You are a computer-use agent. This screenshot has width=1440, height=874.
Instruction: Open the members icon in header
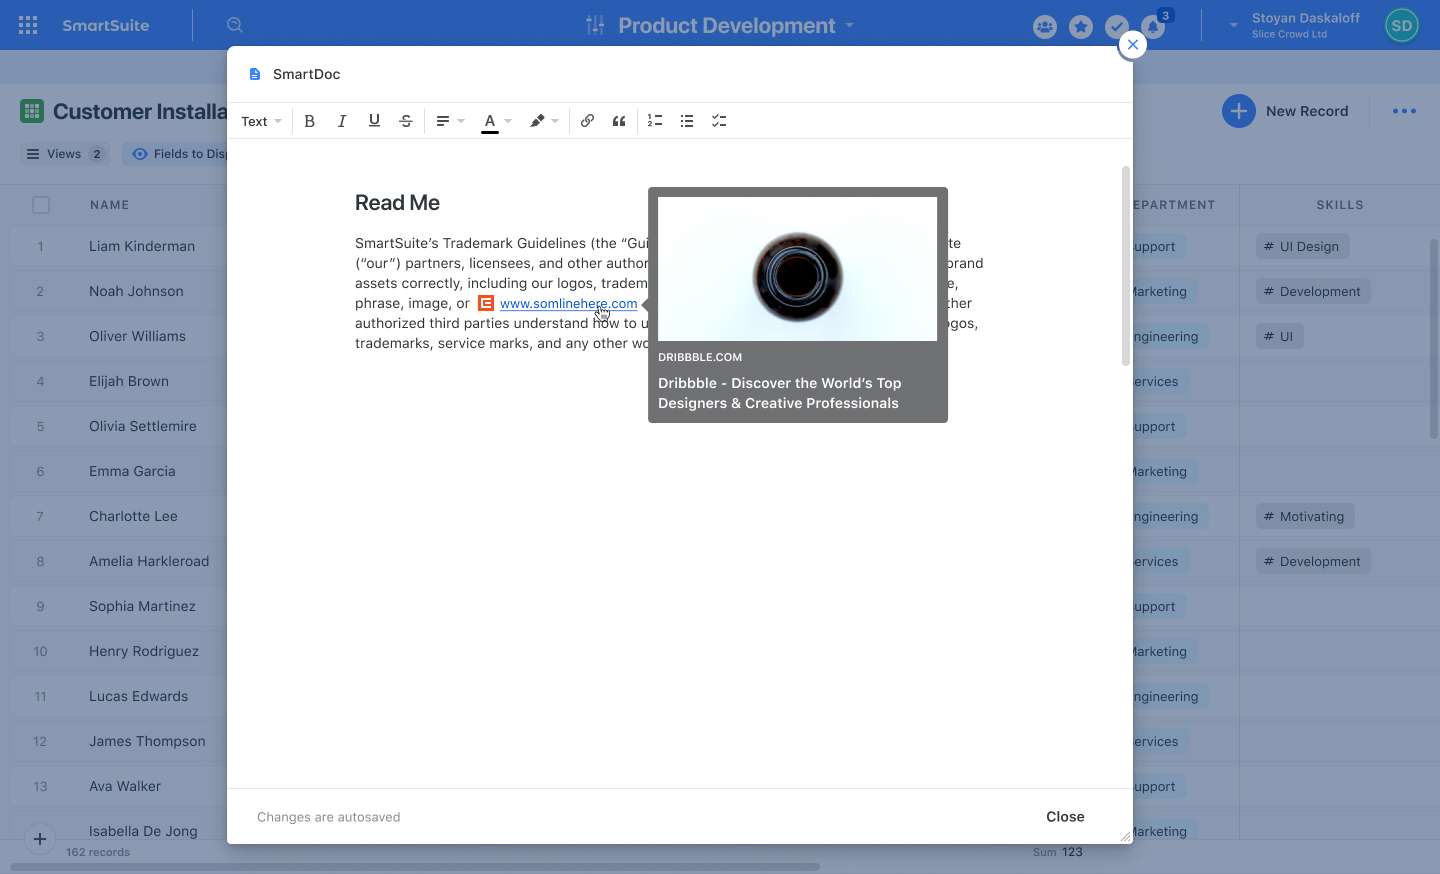(x=1045, y=27)
